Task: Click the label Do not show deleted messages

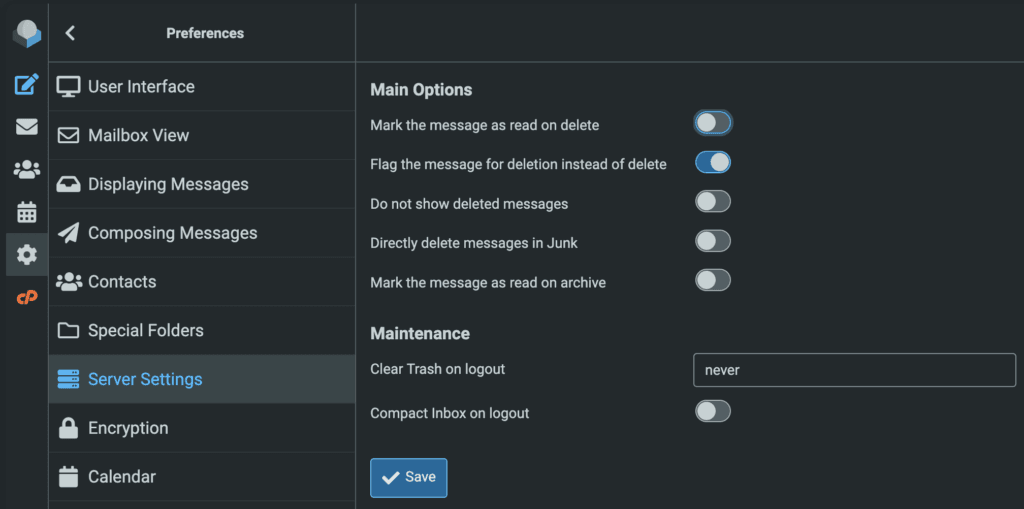Action: (469, 204)
